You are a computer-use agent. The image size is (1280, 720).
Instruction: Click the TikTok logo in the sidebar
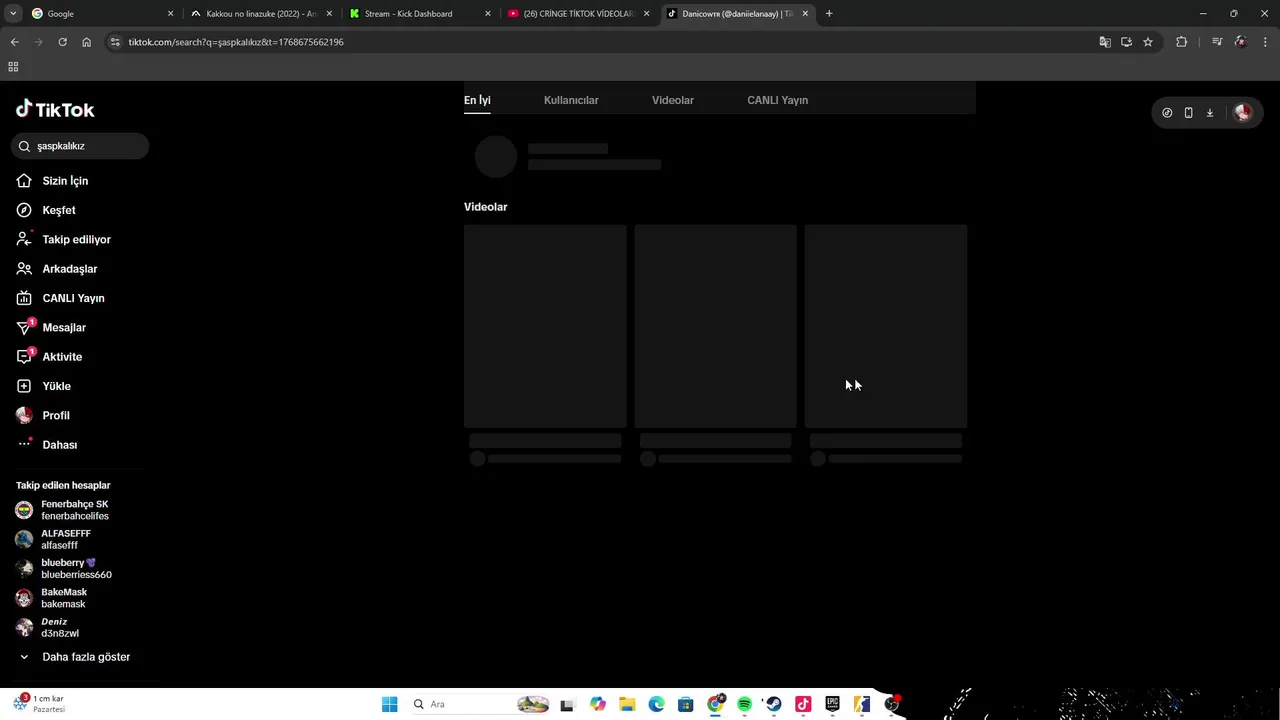coord(55,110)
